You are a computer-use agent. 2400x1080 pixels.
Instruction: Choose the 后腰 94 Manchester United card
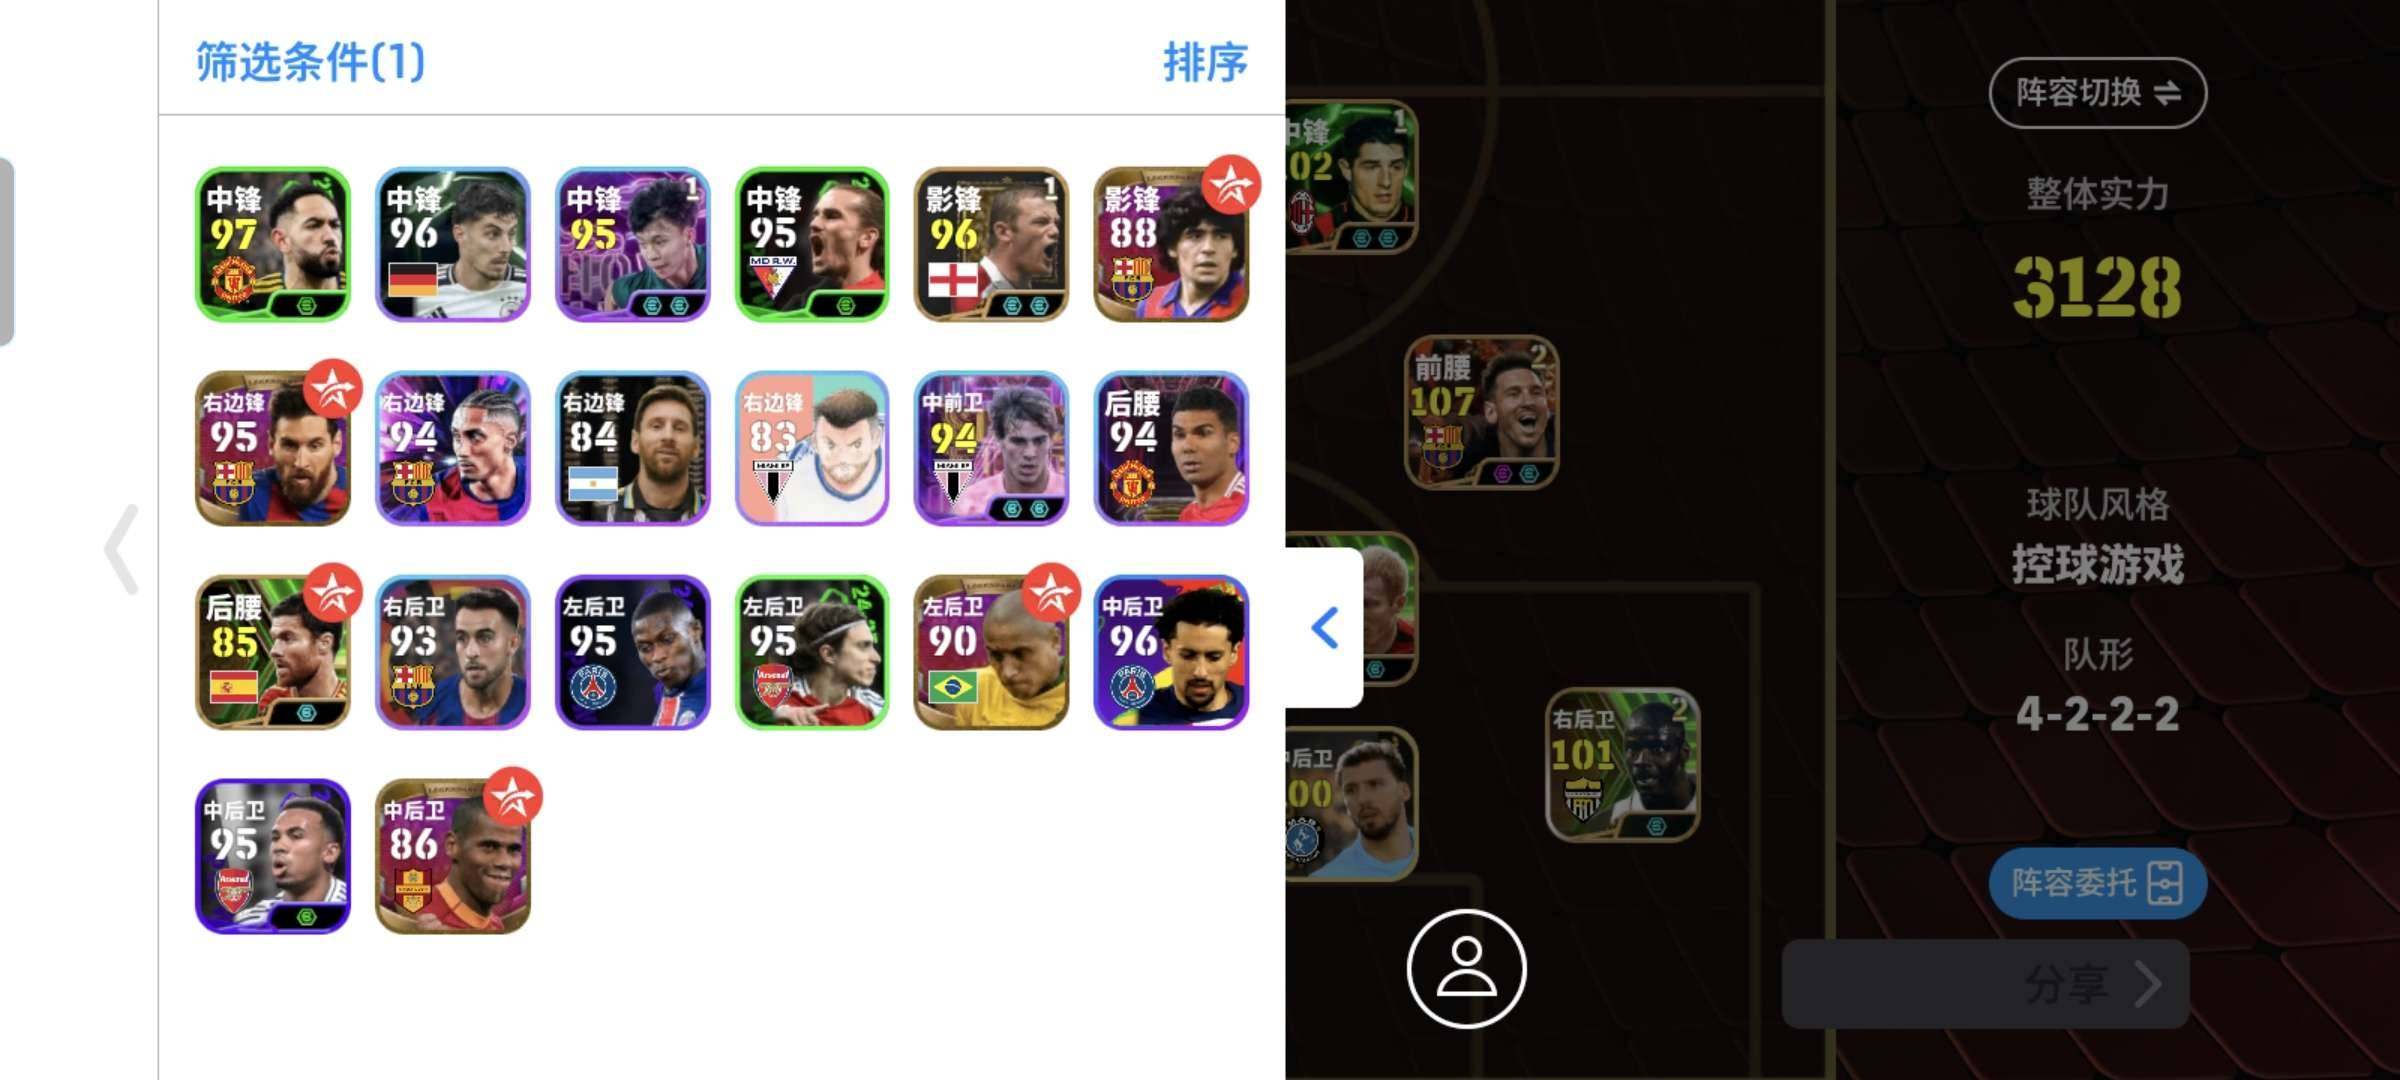click(x=1171, y=448)
